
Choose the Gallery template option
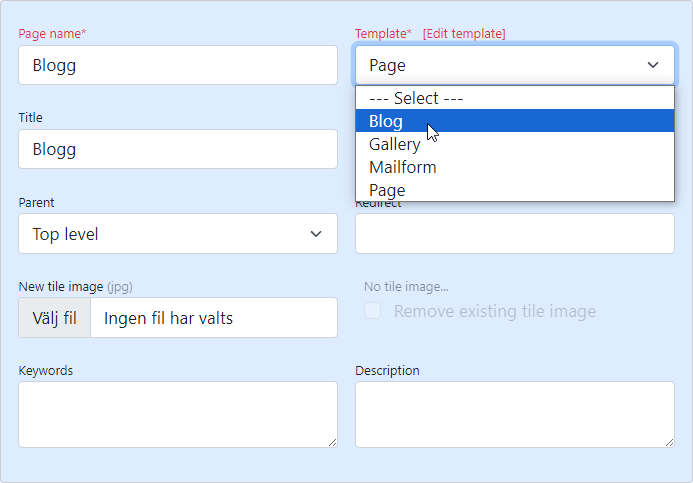click(394, 144)
